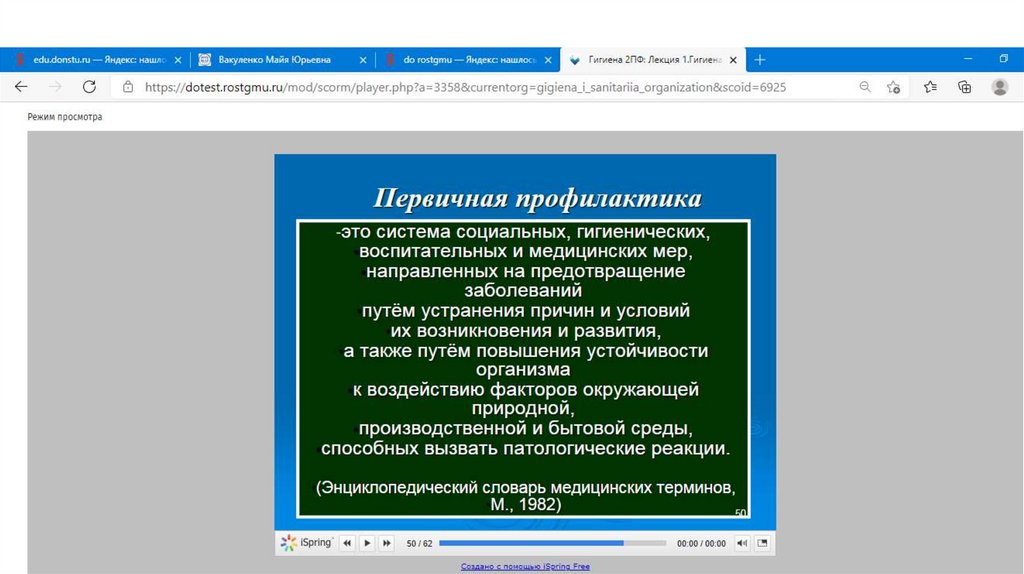Click the 00:00 / 00:00 time display
Viewport: 1024px width, 574px height.
tap(701, 543)
